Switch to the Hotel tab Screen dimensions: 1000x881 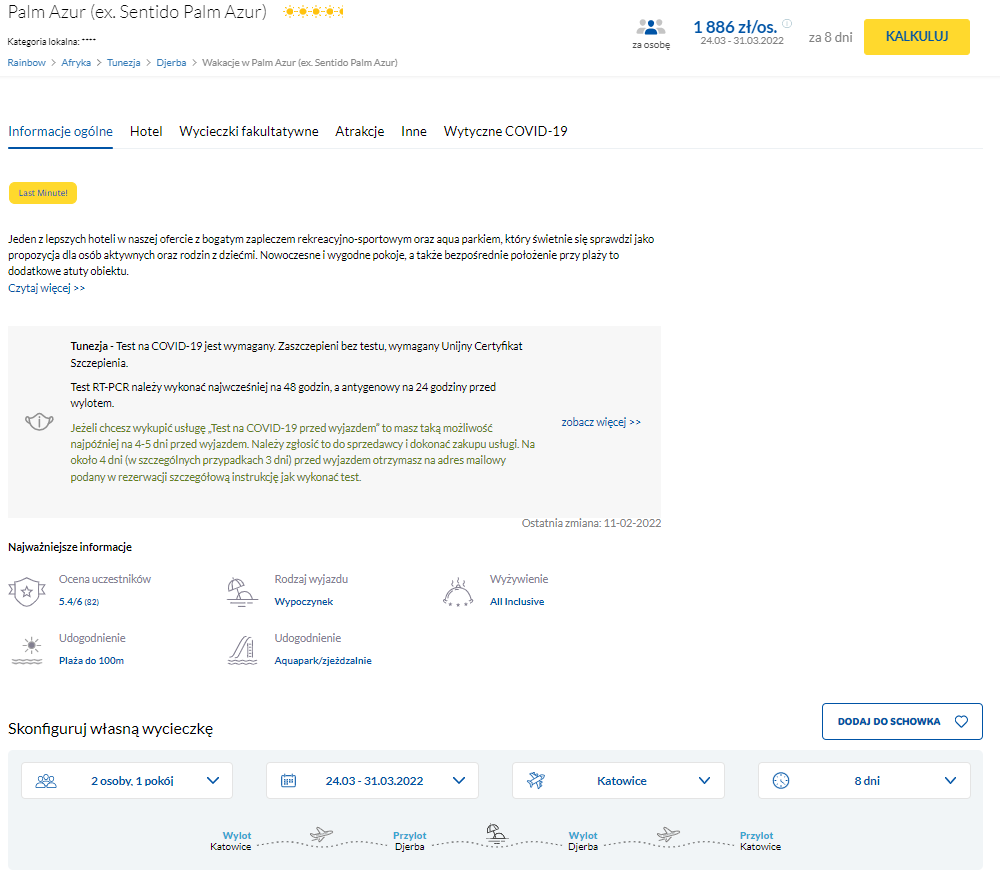[146, 131]
